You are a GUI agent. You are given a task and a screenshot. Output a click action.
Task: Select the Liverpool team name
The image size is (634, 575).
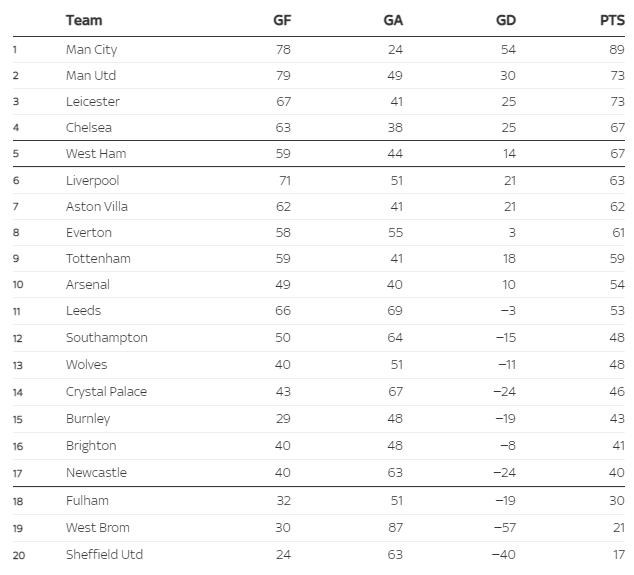92,180
